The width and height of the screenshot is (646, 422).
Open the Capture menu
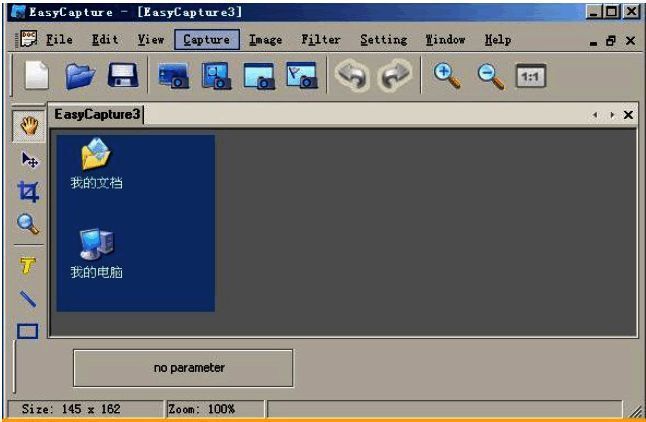[x=207, y=40]
